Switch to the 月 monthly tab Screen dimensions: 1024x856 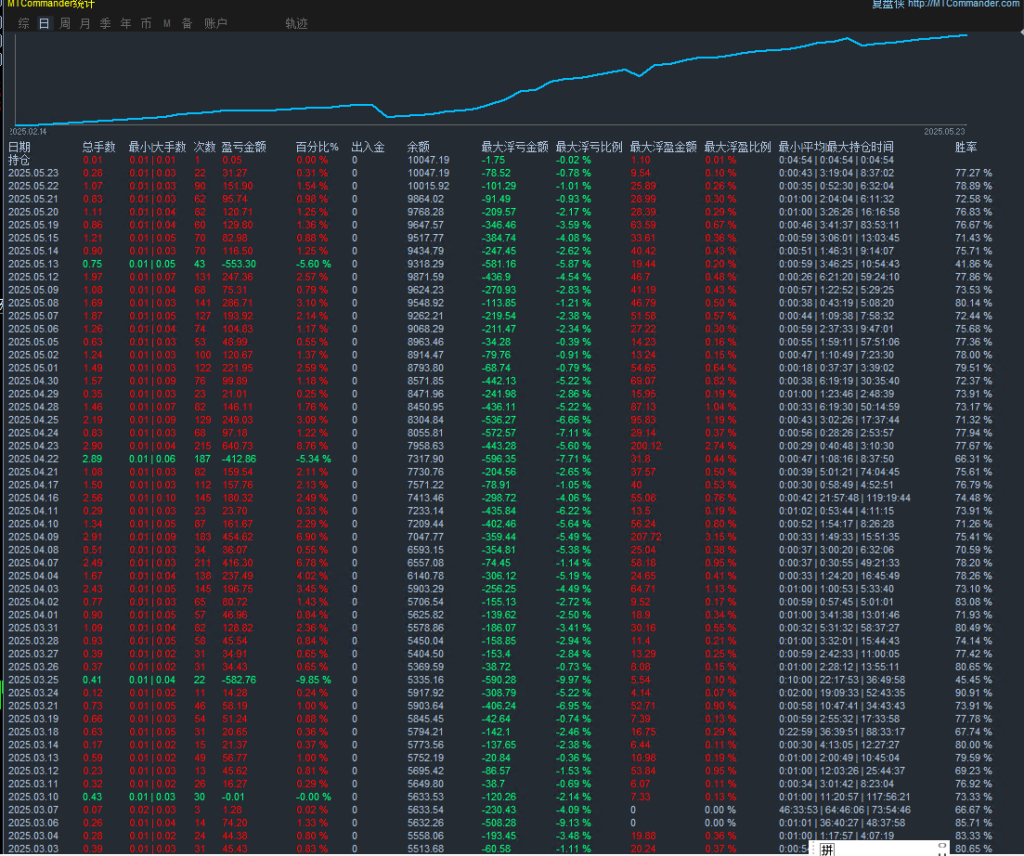point(85,23)
